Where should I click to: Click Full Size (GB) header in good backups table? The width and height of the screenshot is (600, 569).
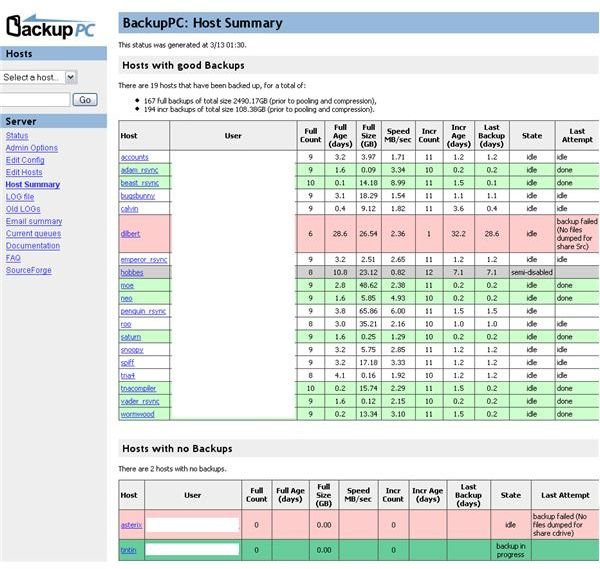click(368, 135)
